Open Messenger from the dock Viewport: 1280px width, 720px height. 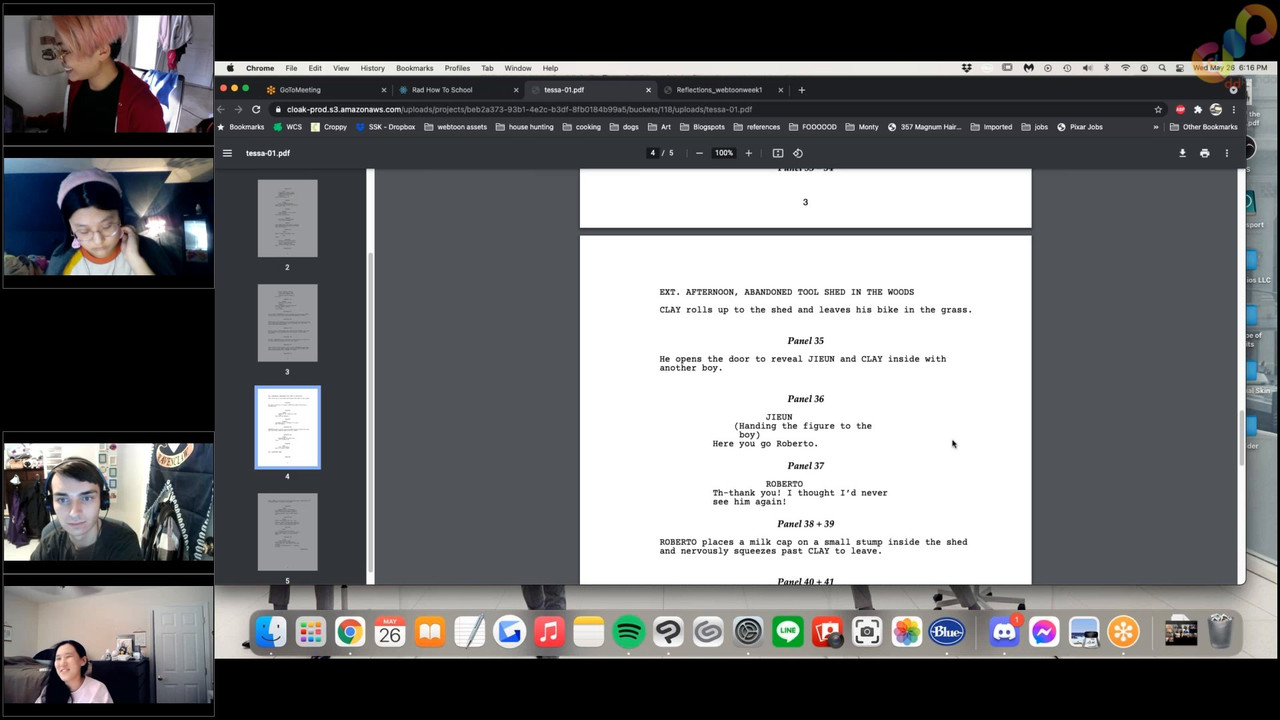[x=1044, y=631]
